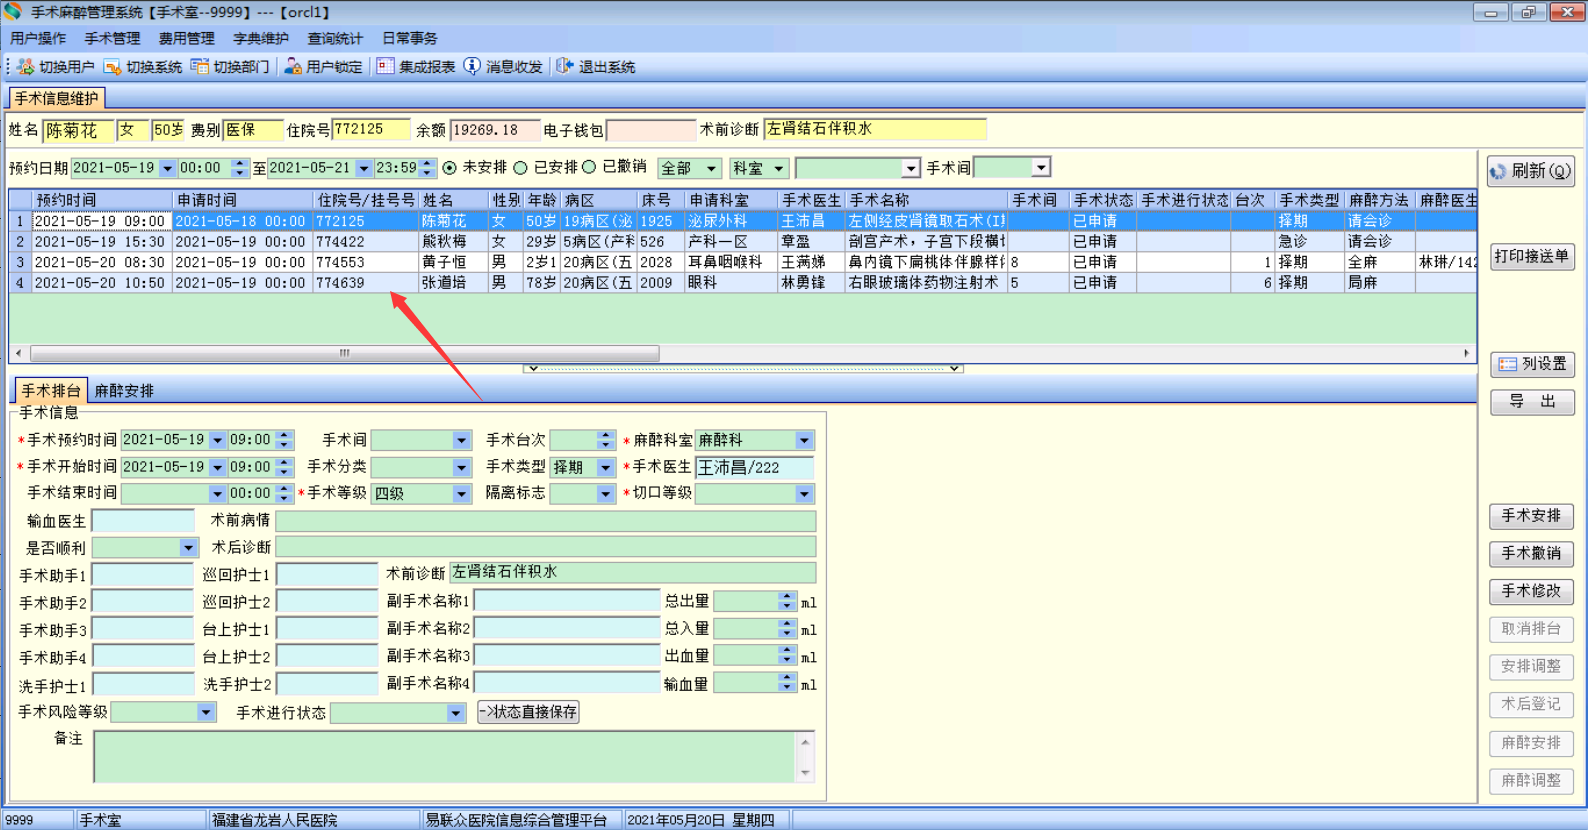Click the 手术修改 button

1531,592
